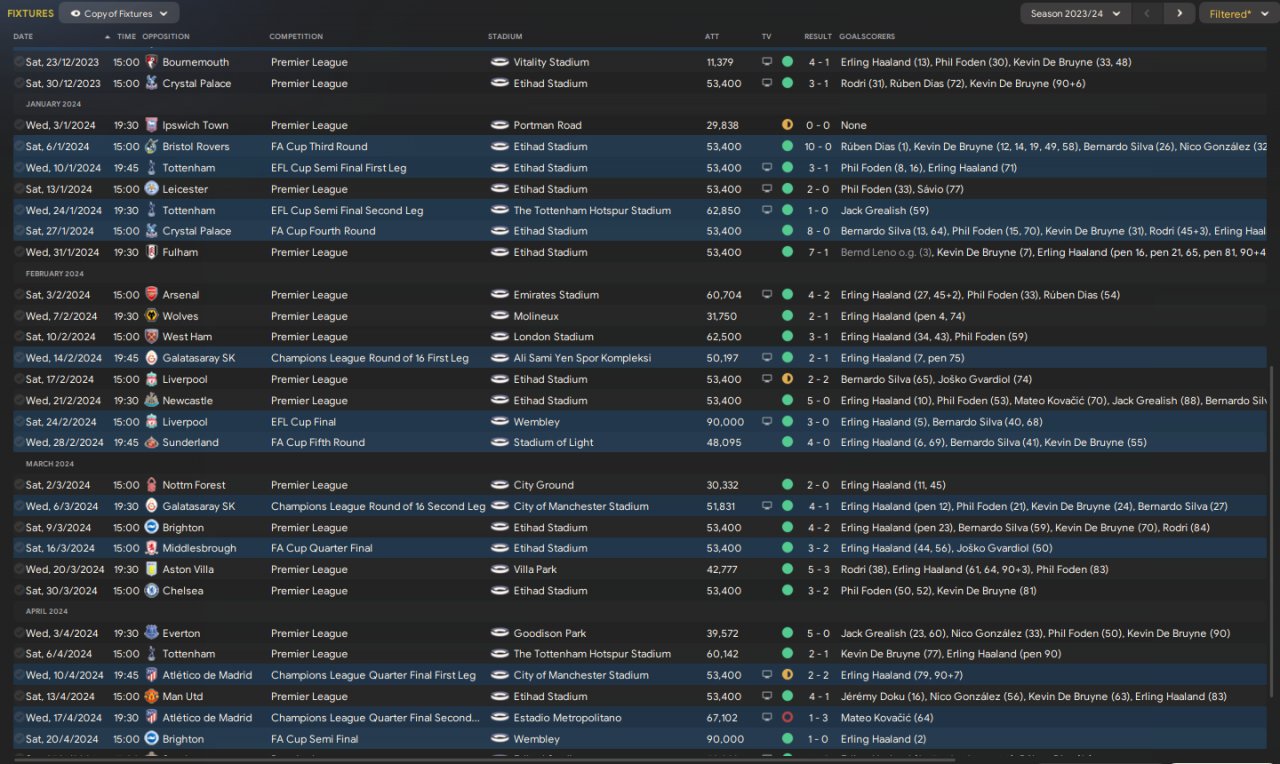
Task: Click the Aston Villa club badge
Action: tap(151, 569)
